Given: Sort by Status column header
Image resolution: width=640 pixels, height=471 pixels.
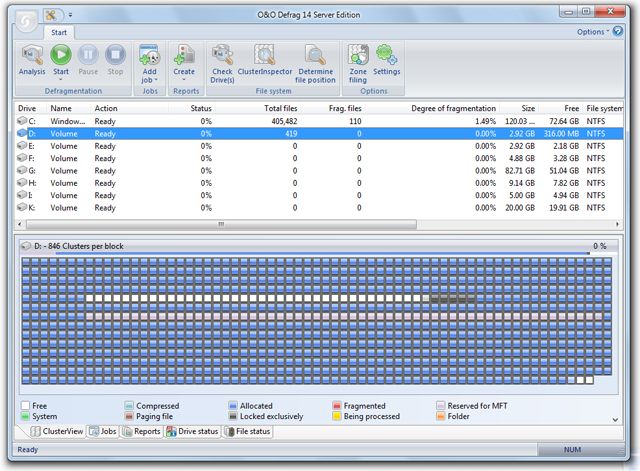Looking at the screenshot, I should coord(201,108).
